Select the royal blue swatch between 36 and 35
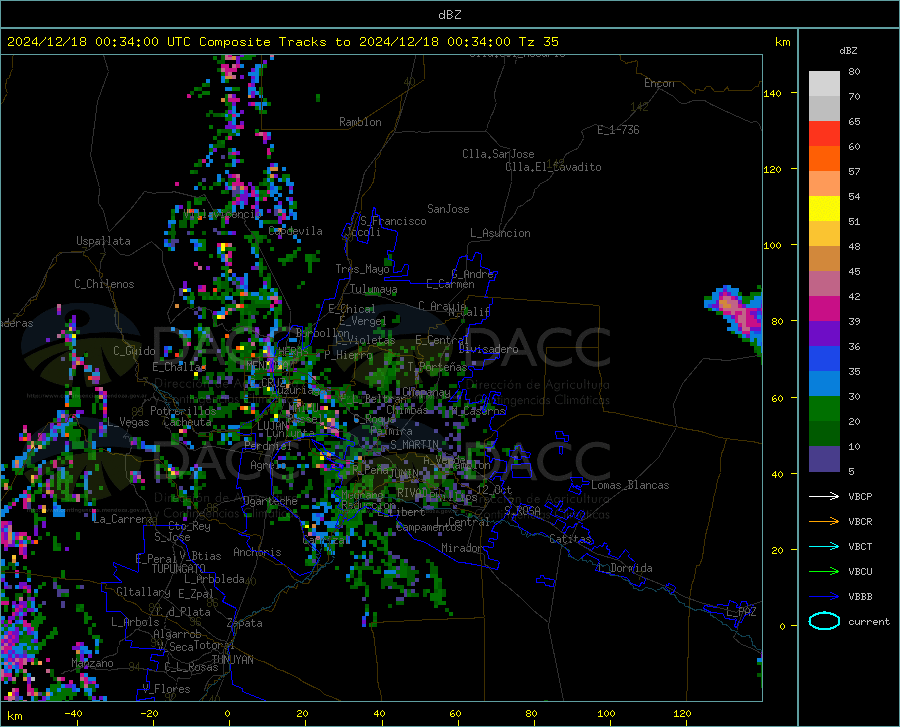 [824, 359]
